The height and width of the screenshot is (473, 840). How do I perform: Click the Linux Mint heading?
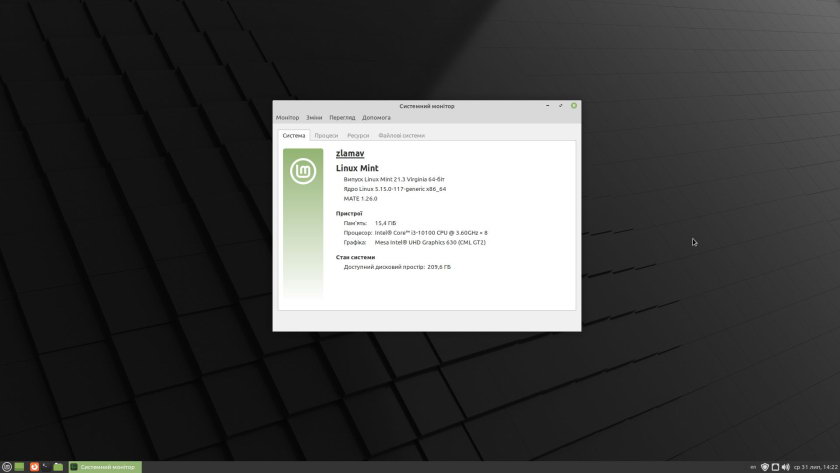pyautogui.click(x=357, y=168)
